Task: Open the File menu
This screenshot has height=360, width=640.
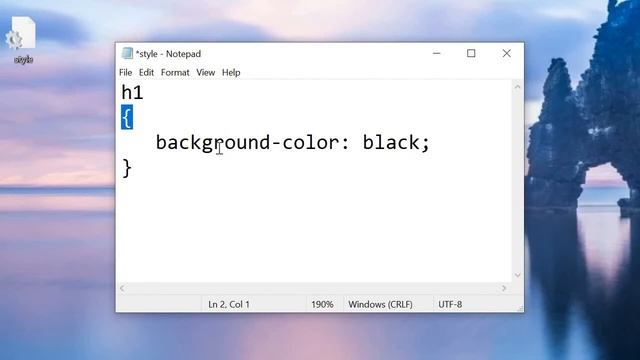Action: point(125,73)
